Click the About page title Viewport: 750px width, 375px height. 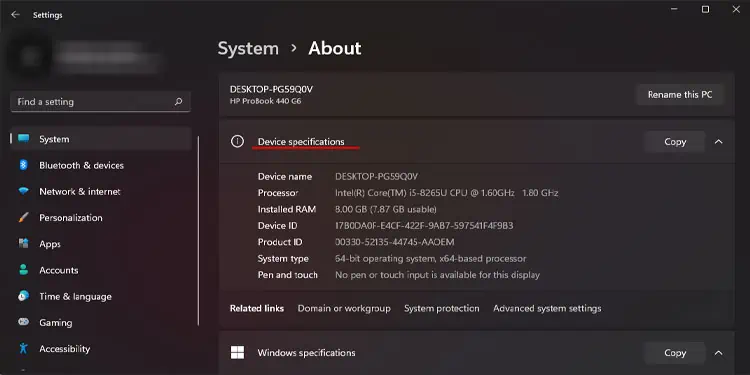(335, 48)
